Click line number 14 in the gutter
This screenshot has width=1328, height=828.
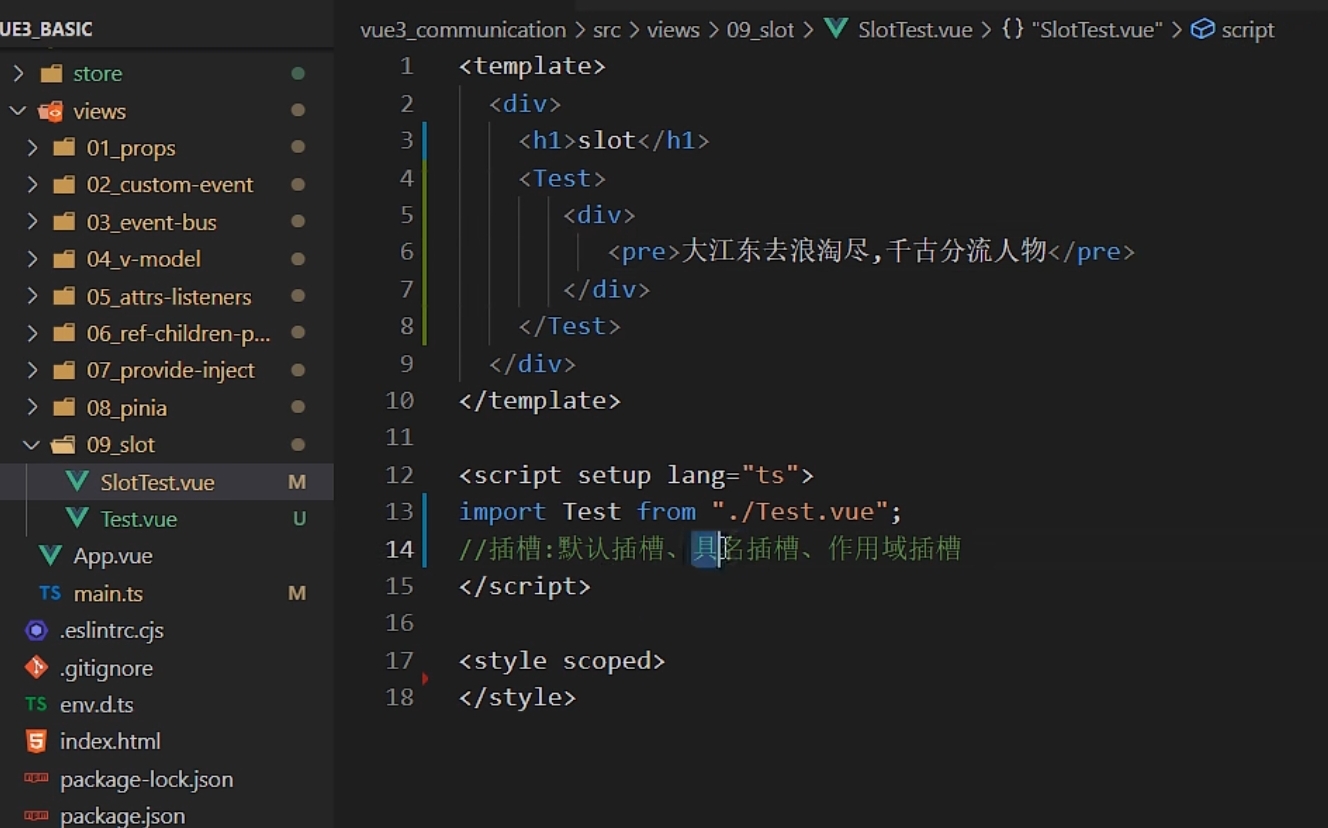click(399, 549)
